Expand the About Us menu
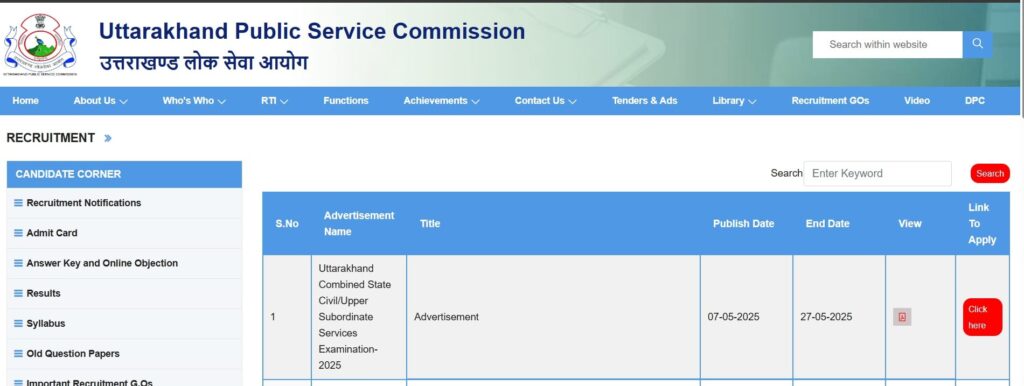 click(x=101, y=101)
